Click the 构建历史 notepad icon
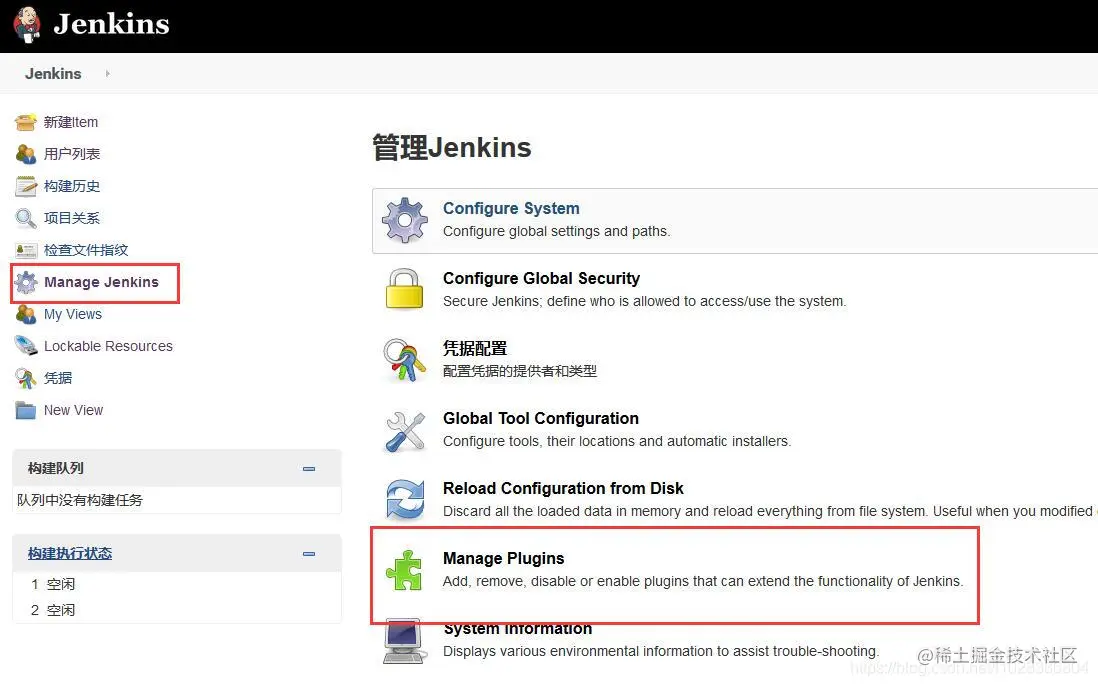 tap(26, 186)
